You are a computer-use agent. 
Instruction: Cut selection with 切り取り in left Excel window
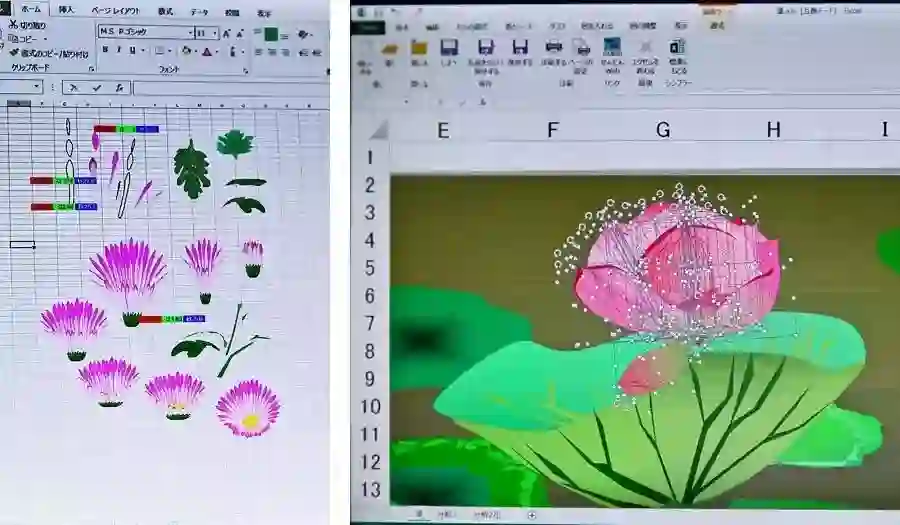pyautogui.click(x=27, y=25)
